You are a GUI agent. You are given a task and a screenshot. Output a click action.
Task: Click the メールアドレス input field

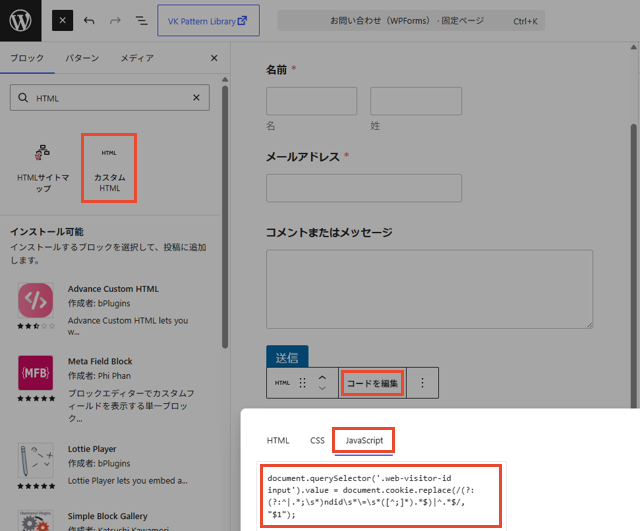click(x=364, y=188)
